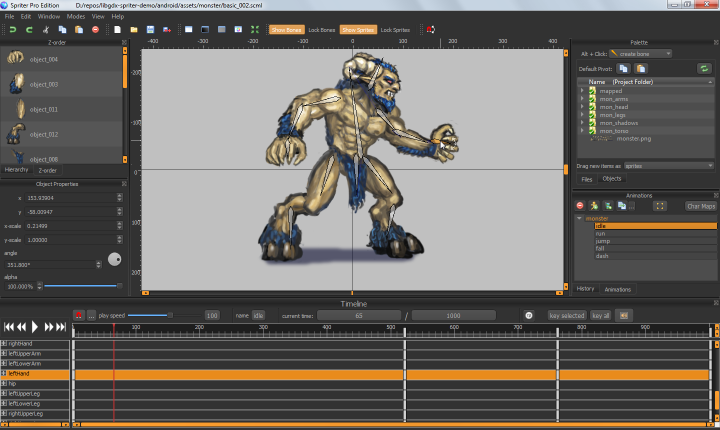Switch to the History tab

pyautogui.click(x=585, y=289)
